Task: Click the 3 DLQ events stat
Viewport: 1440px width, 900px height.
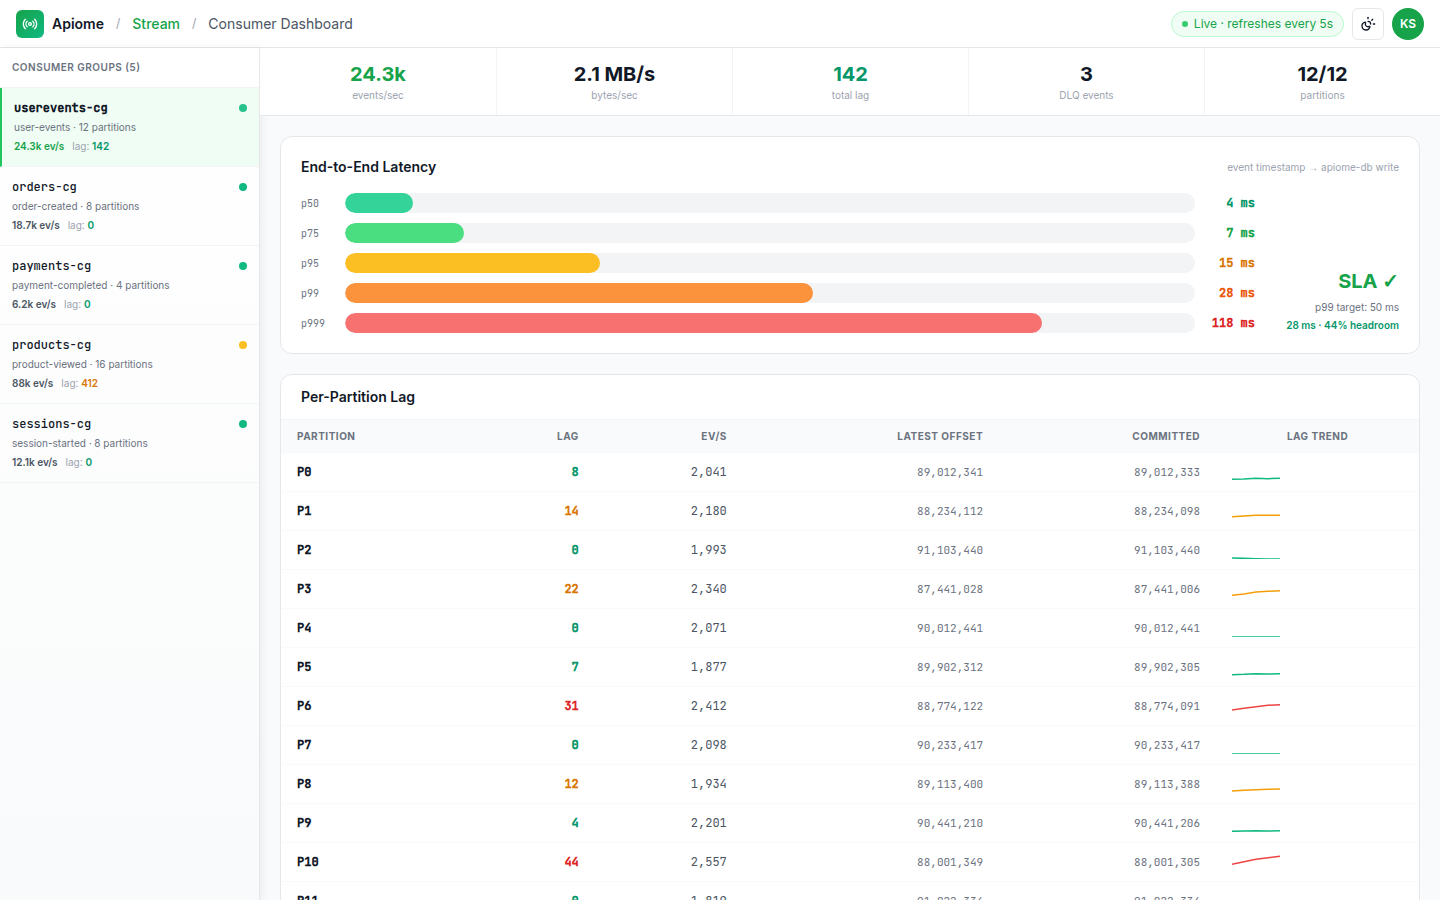Action: [1086, 82]
